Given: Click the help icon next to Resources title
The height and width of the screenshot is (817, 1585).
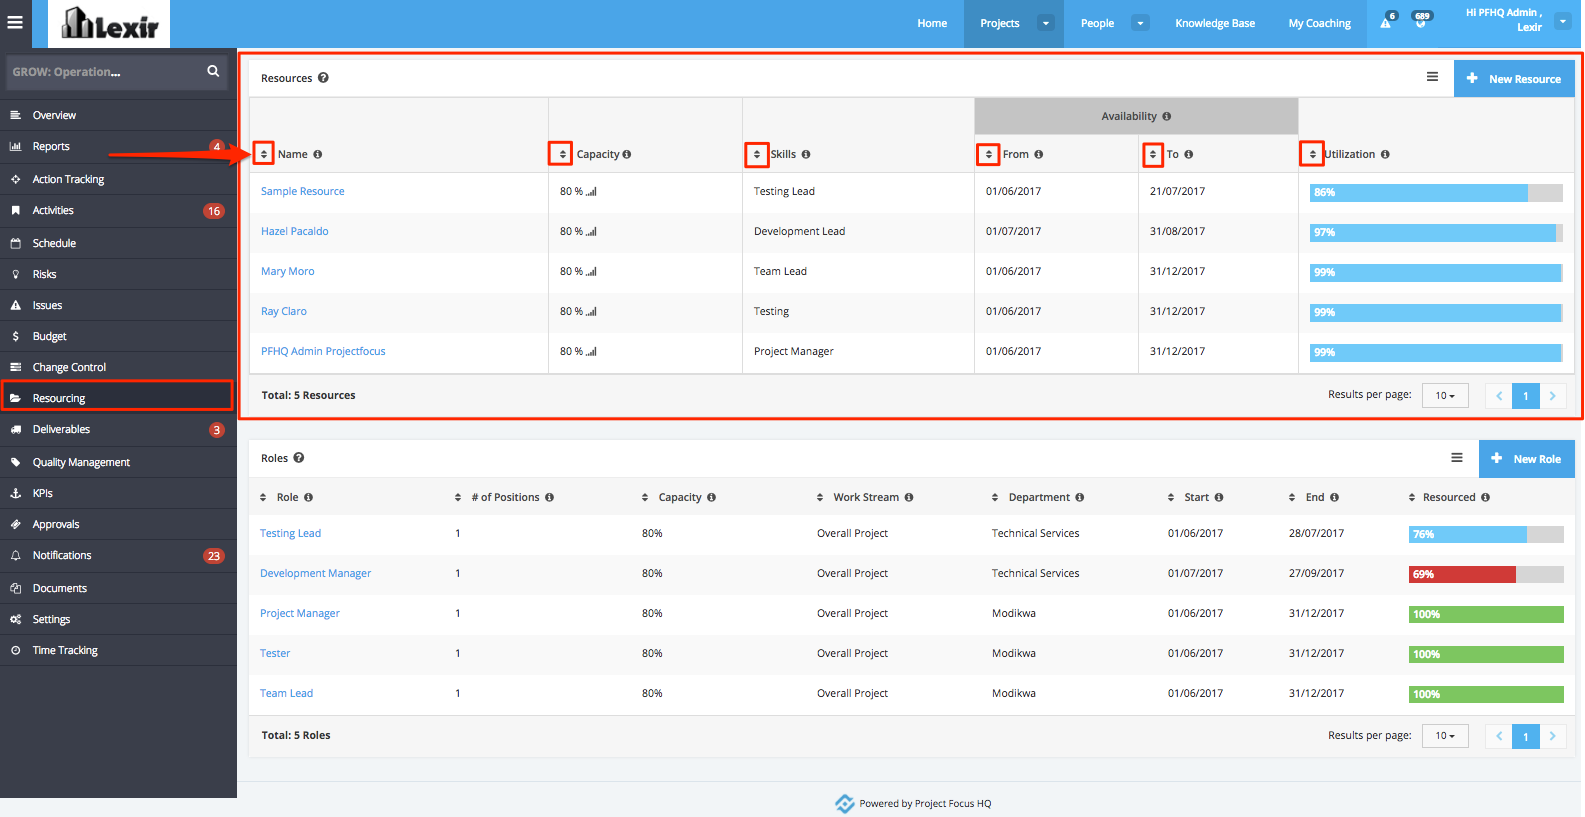Looking at the screenshot, I should pos(323,78).
